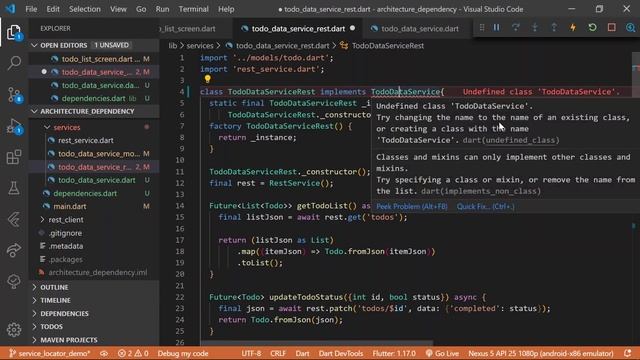Open the tree icon view in activity bar

coord(14,281)
